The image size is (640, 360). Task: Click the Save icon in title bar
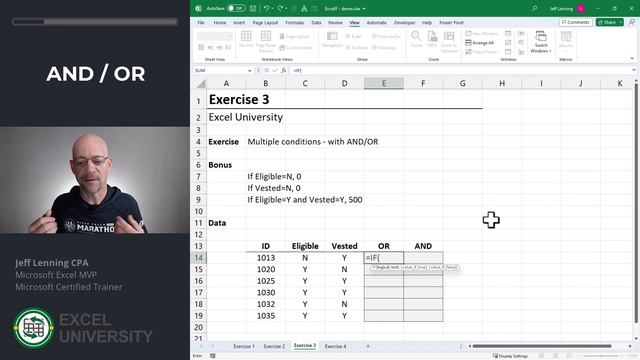(253, 8)
